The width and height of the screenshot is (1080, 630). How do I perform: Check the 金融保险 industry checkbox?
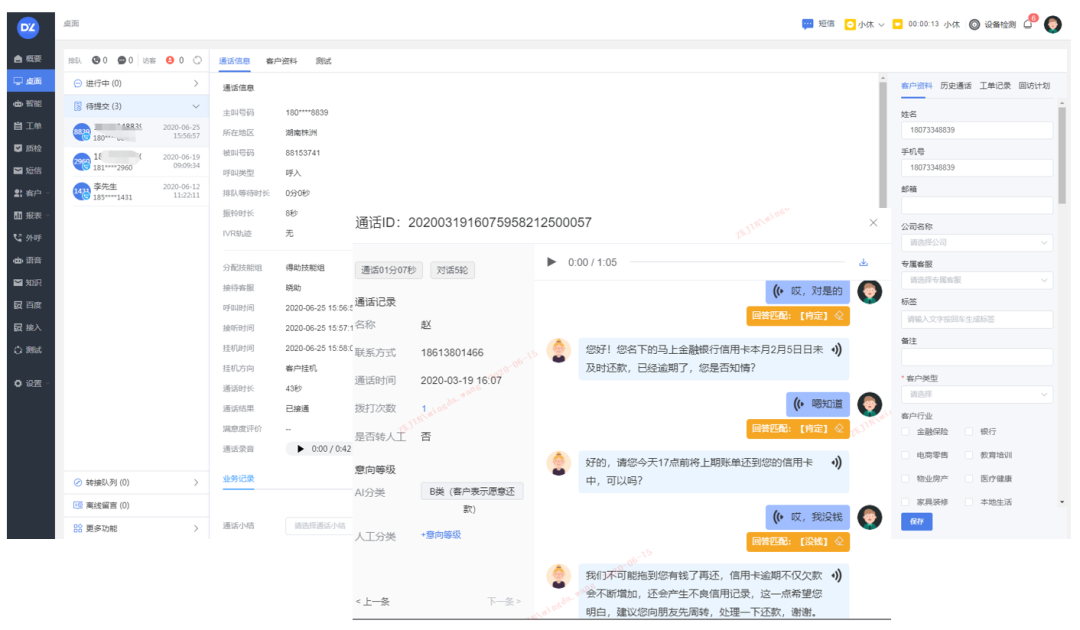[907, 432]
